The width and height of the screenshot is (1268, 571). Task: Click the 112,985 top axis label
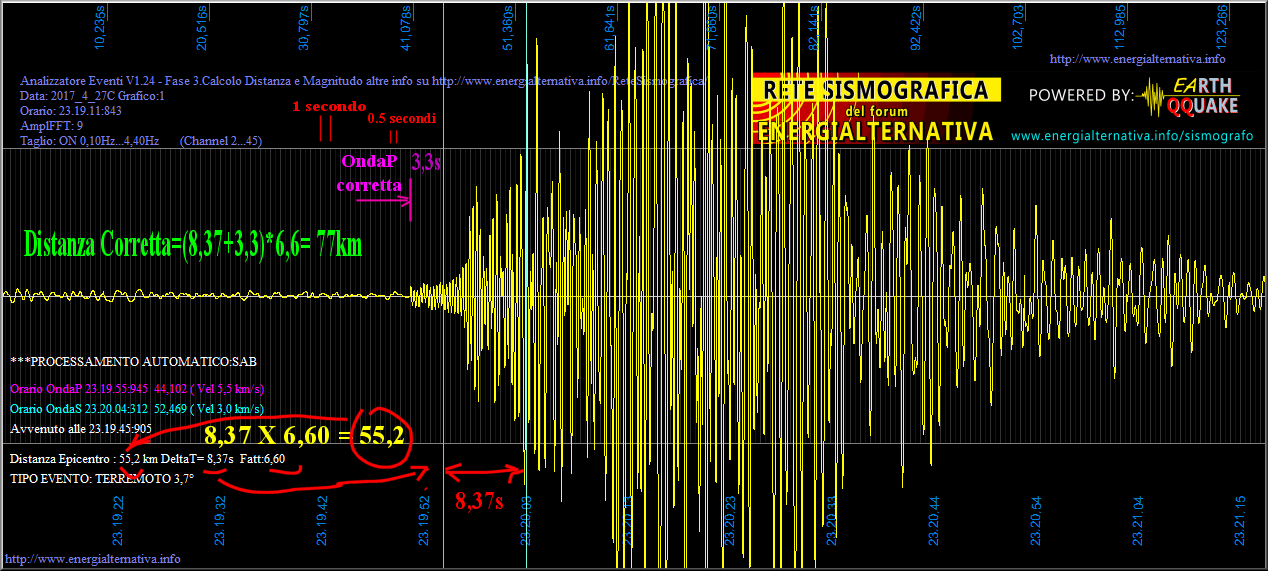tap(1120, 27)
